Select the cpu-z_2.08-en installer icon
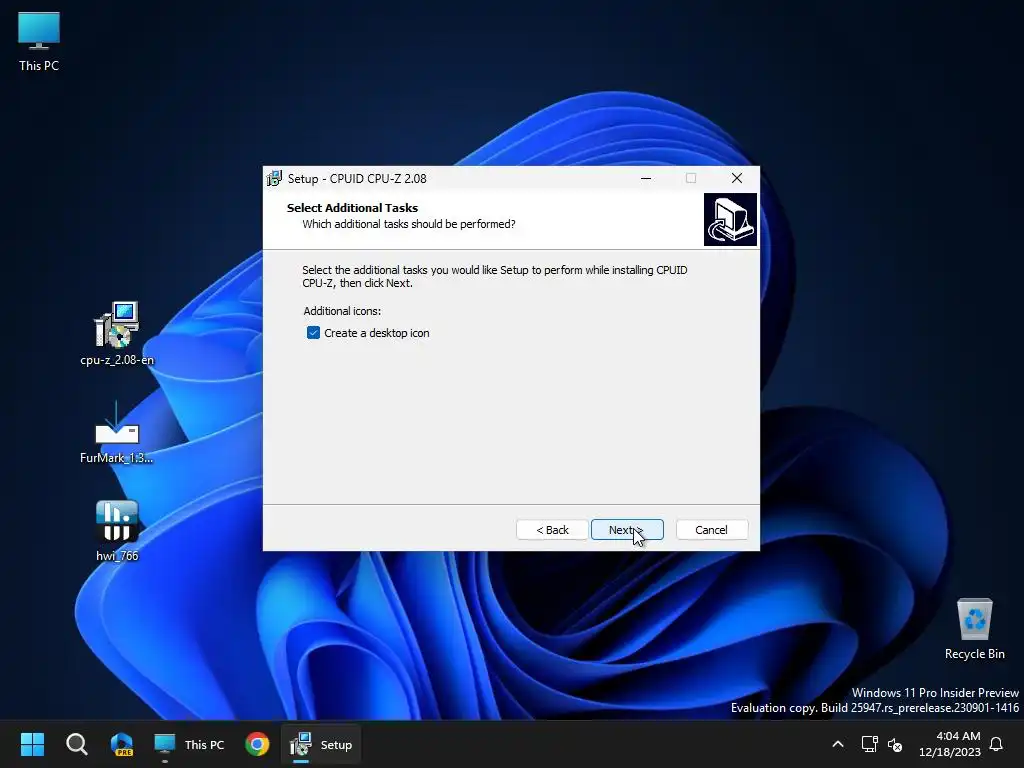Screen dimensions: 1024x768 (x=117, y=334)
